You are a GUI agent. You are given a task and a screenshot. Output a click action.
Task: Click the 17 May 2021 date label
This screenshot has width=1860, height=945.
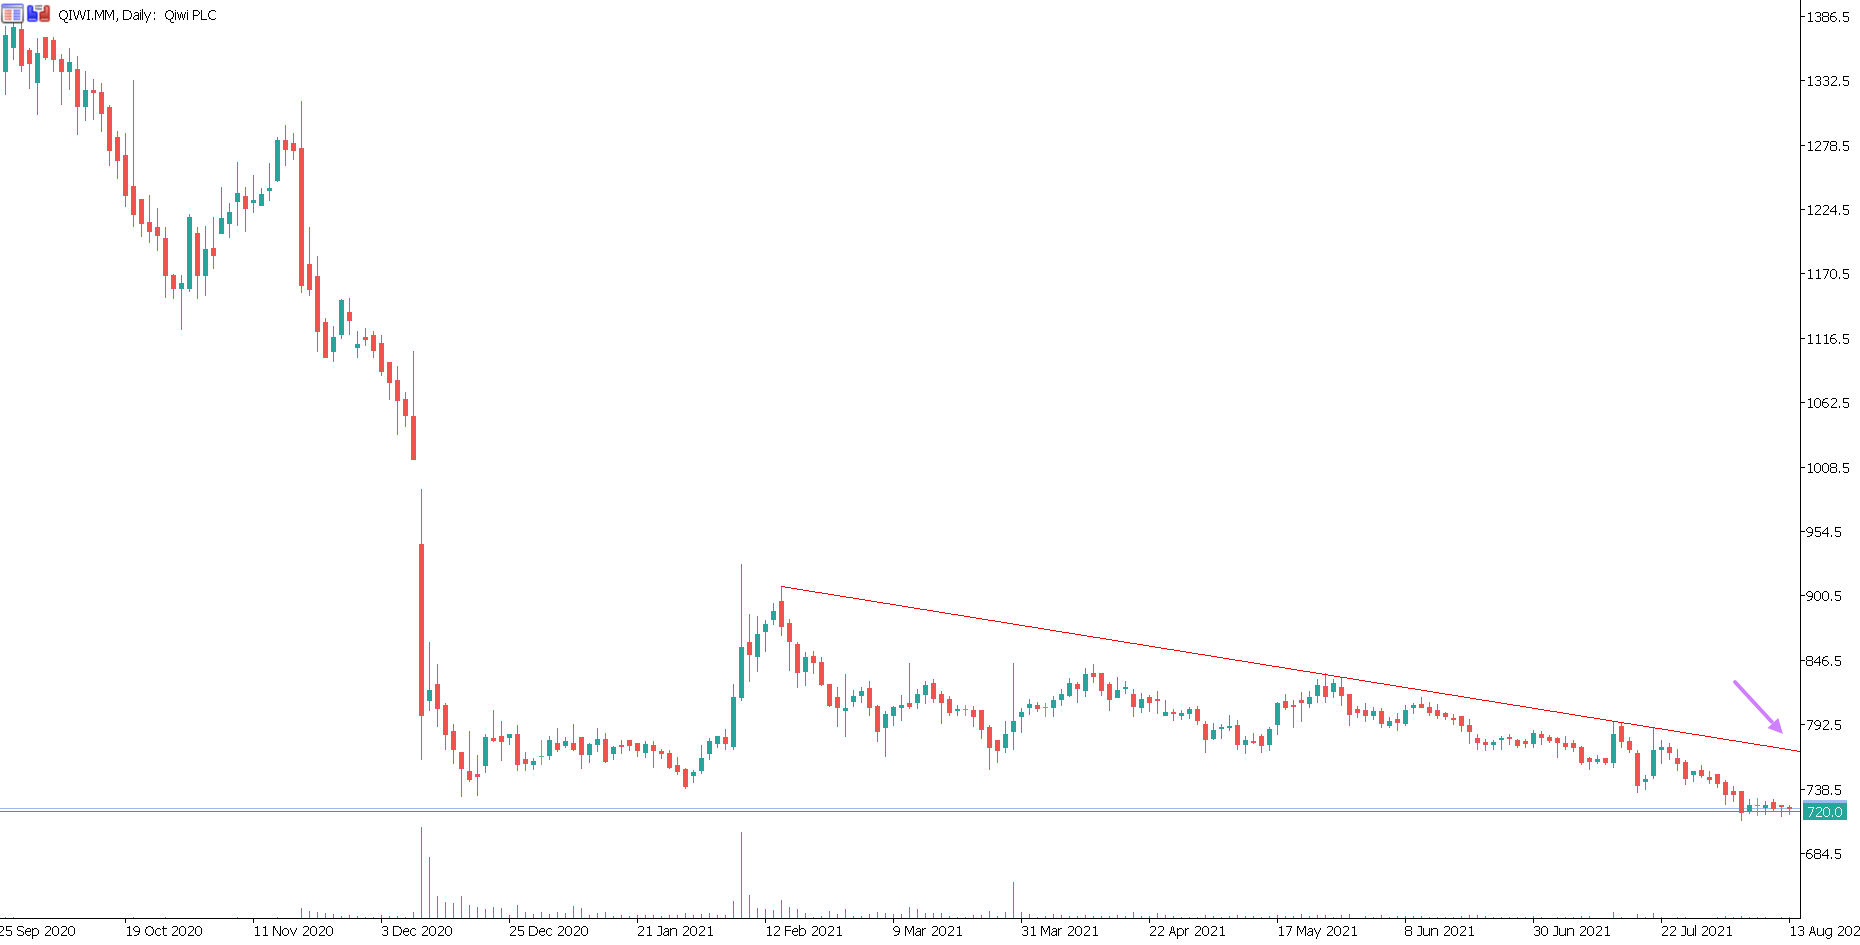1316,931
